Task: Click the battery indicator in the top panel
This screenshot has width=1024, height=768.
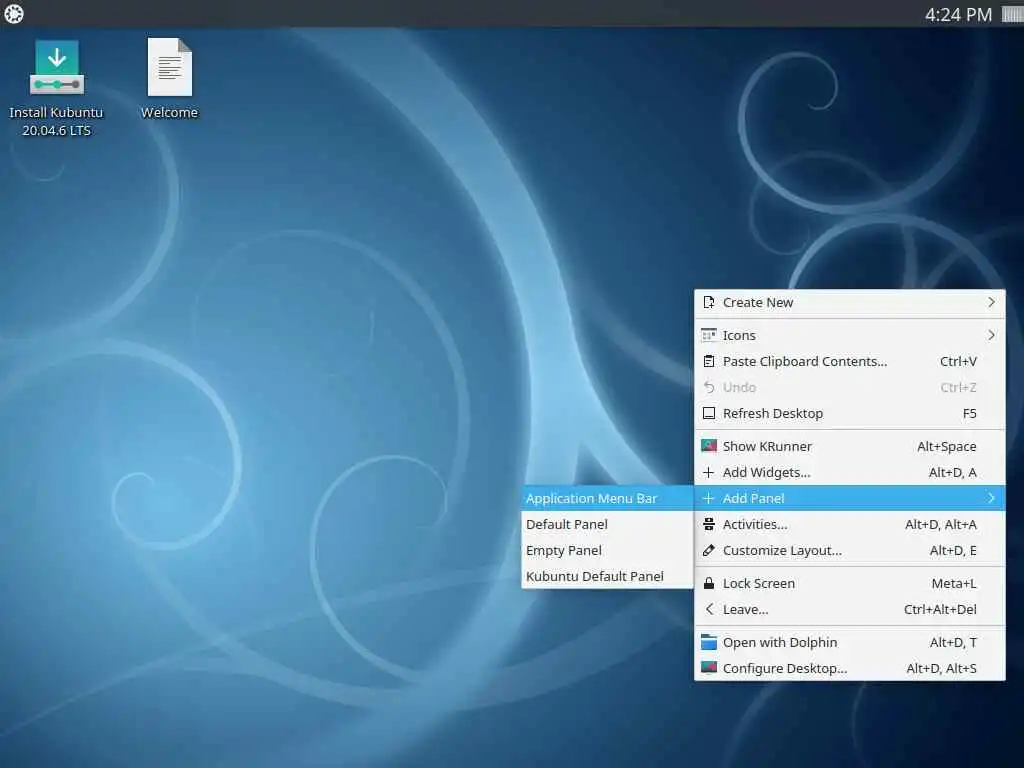Action: (x=1013, y=14)
